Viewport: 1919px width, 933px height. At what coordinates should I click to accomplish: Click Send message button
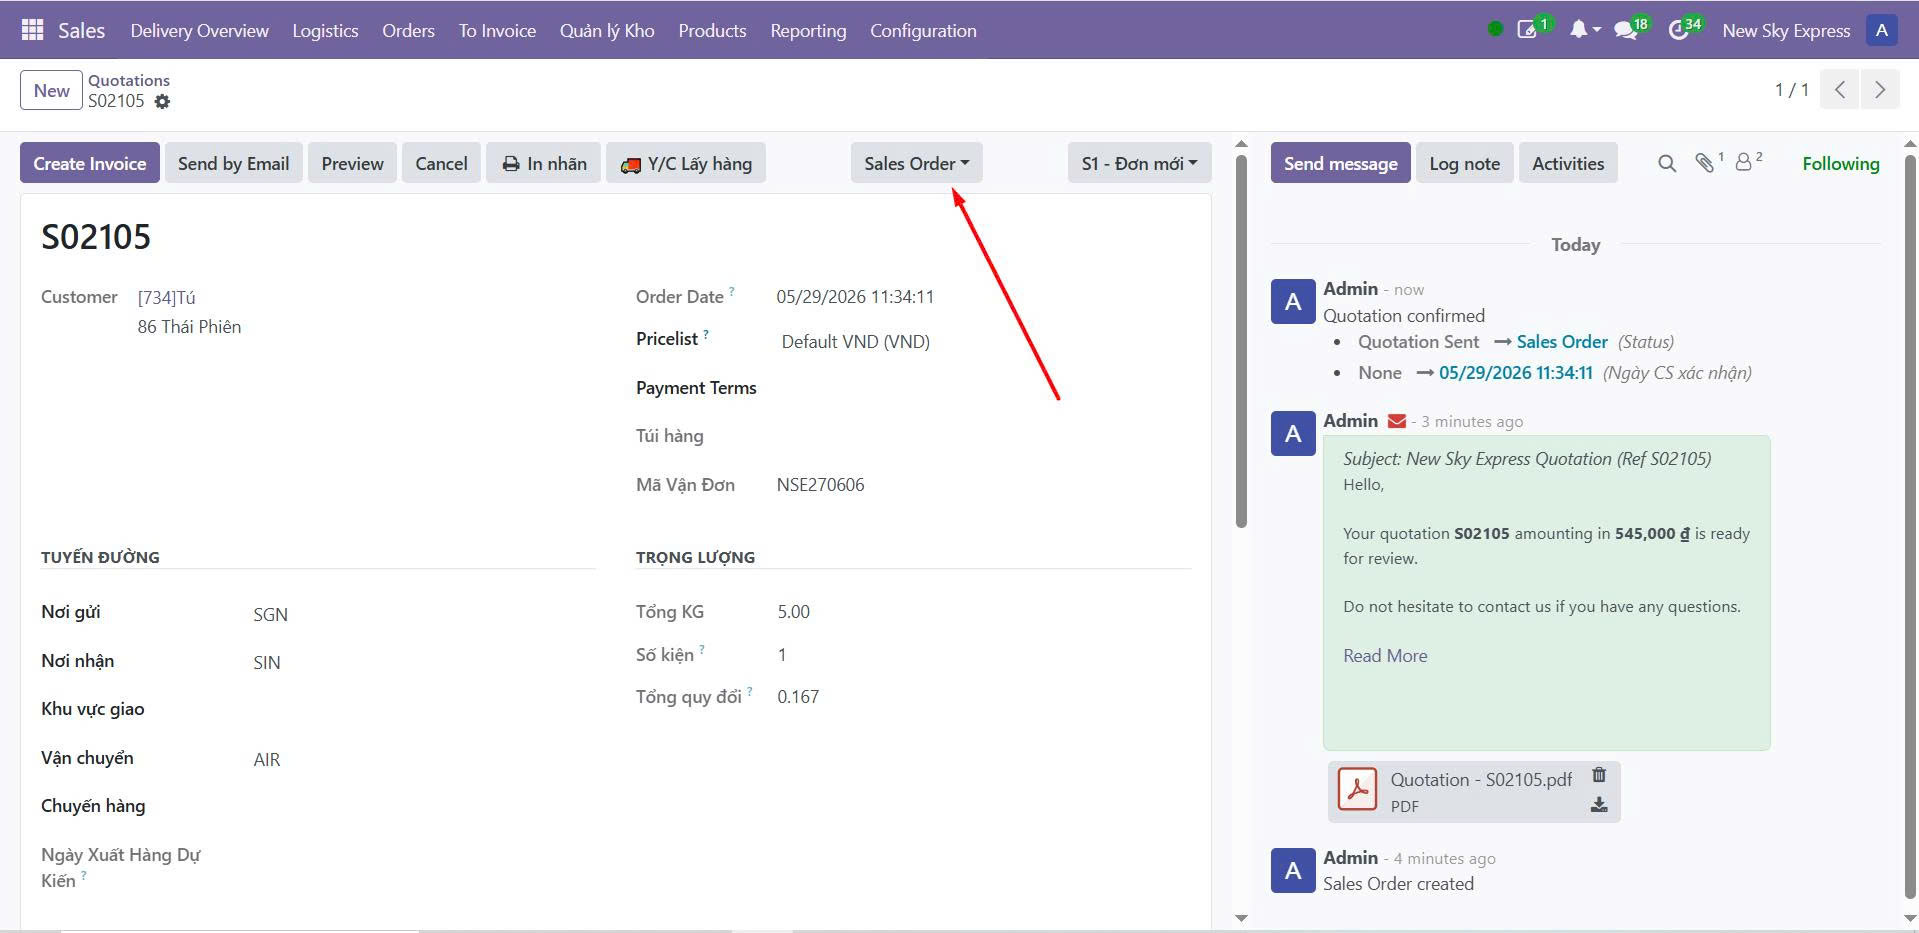tap(1340, 163)
